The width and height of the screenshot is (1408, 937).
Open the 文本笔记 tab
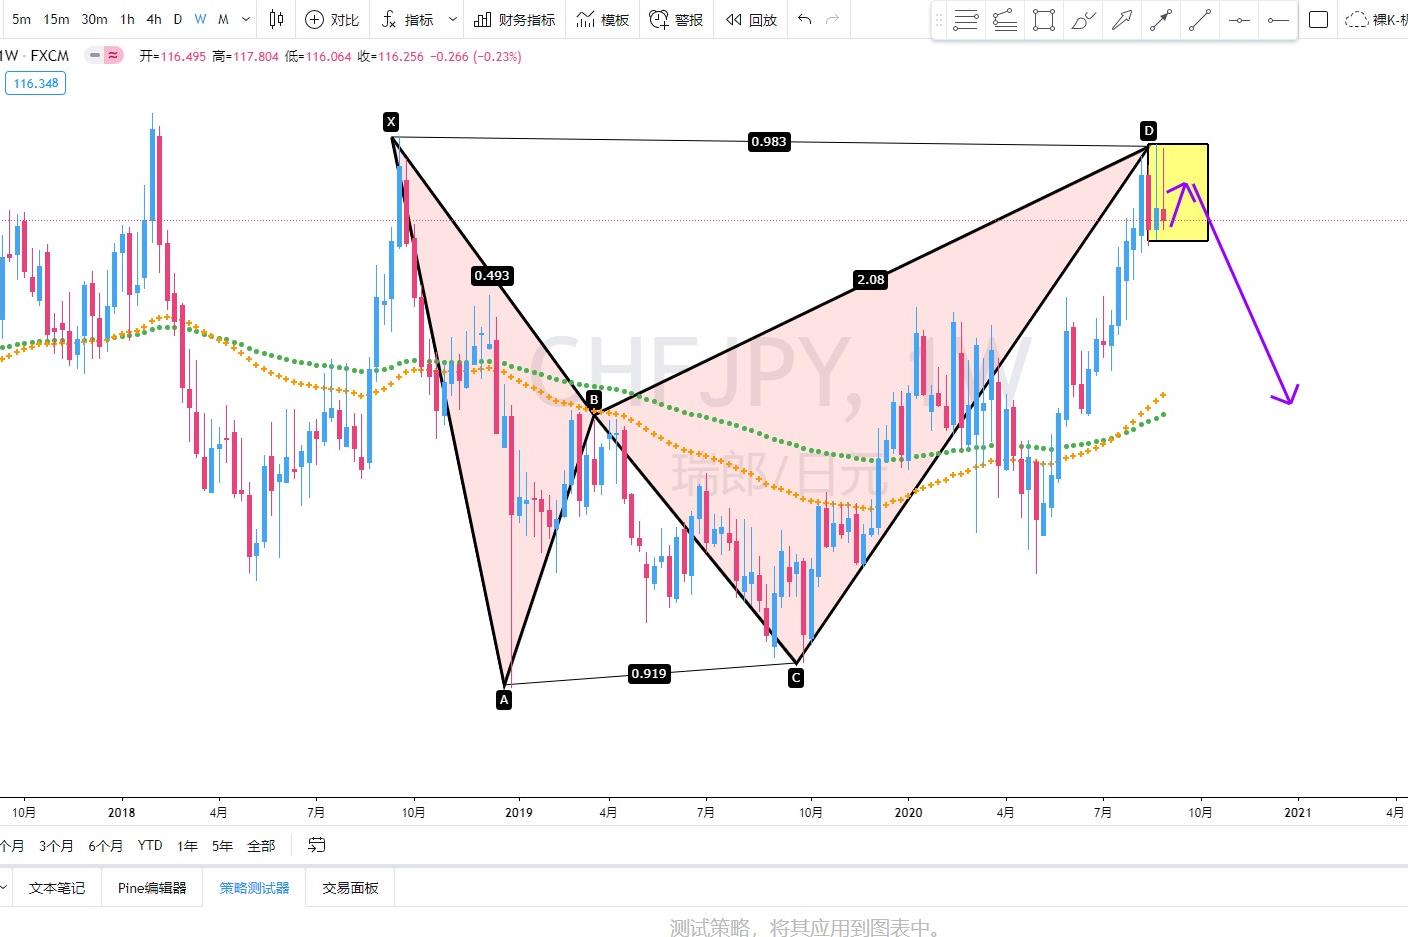click(57, 887)
